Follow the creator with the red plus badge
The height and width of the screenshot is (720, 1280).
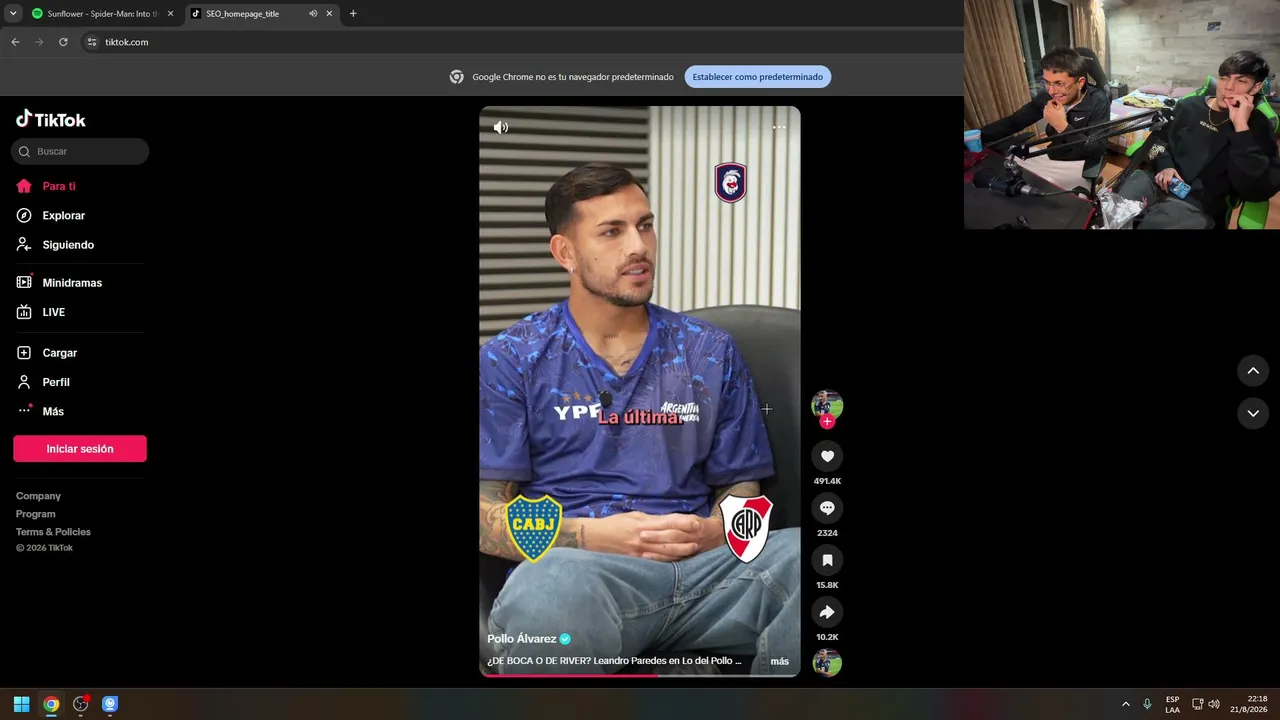click(827, 422)
